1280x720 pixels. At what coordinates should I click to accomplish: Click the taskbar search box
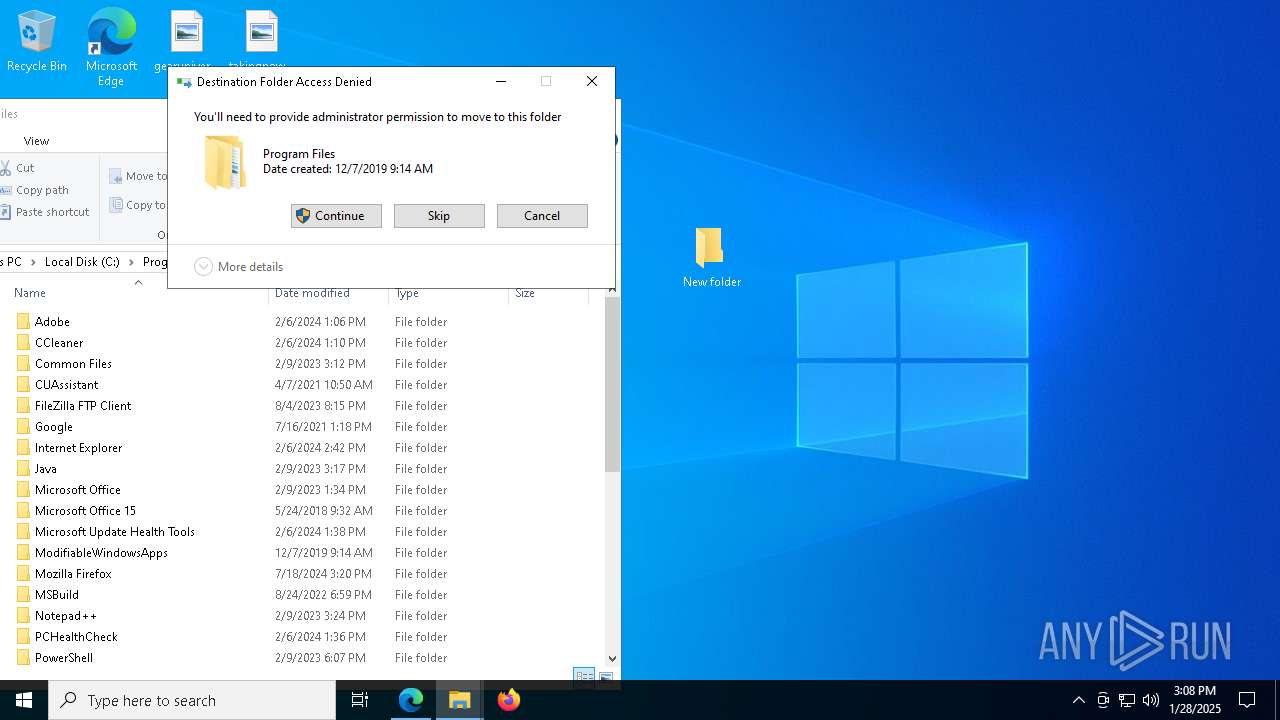click(x=192, y=700)
